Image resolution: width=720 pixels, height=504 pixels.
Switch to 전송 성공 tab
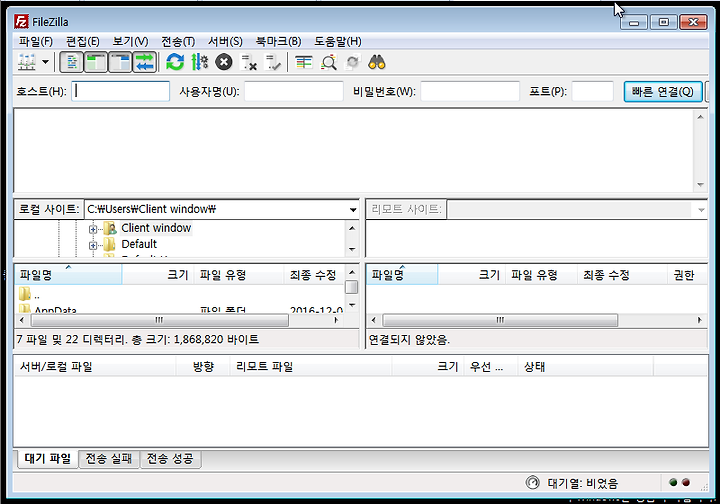pyautogui.click(x=170, y=459)
